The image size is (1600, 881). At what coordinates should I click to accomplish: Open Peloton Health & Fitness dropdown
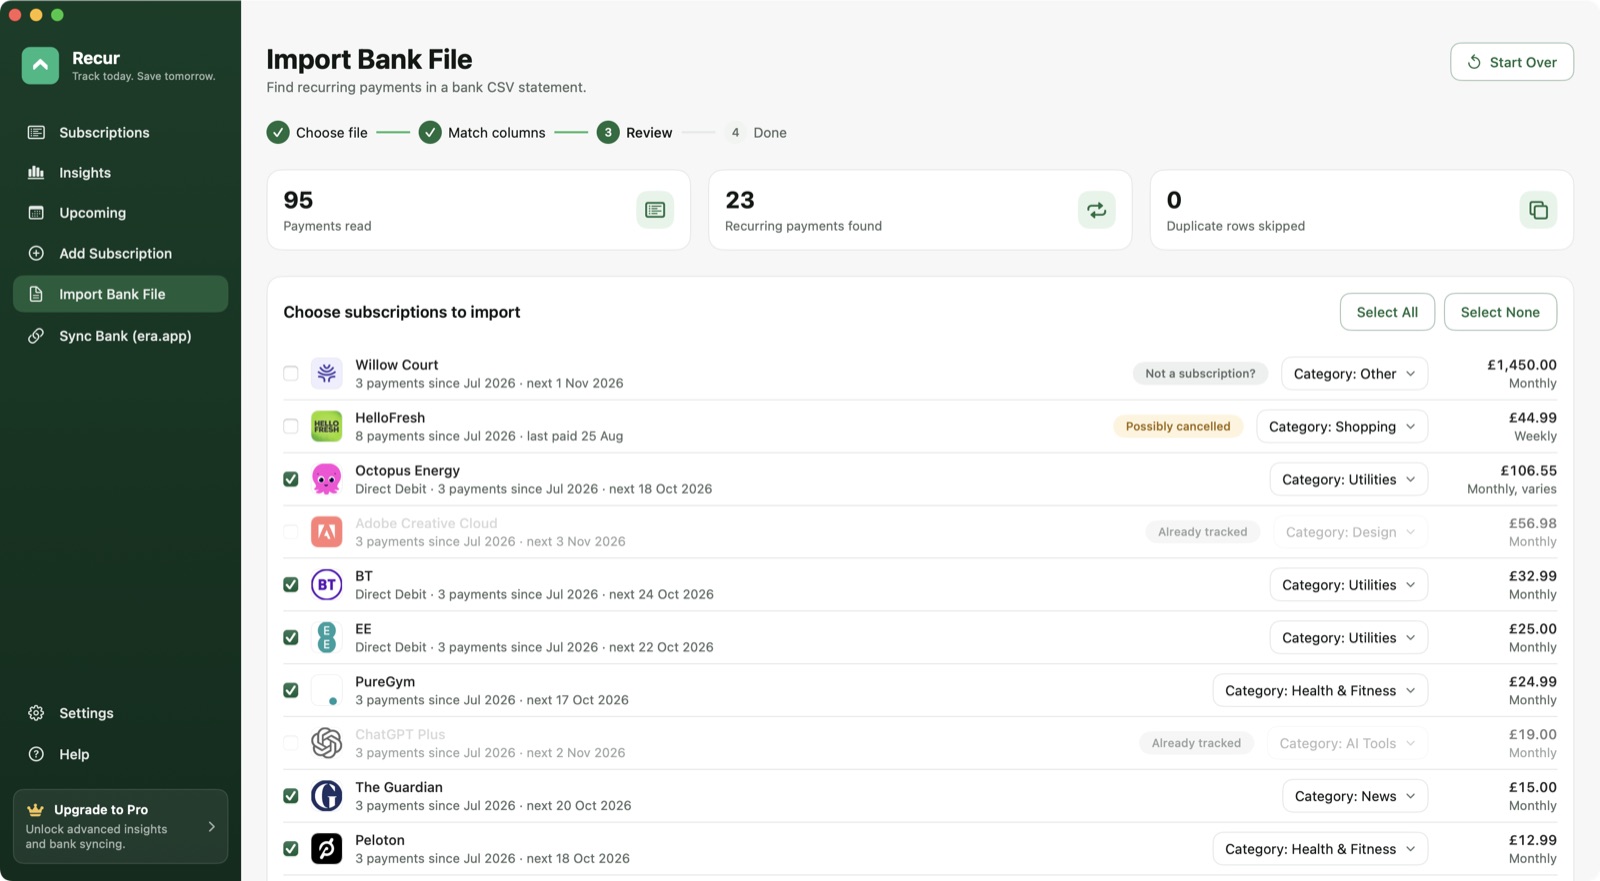coord(1320,849)
